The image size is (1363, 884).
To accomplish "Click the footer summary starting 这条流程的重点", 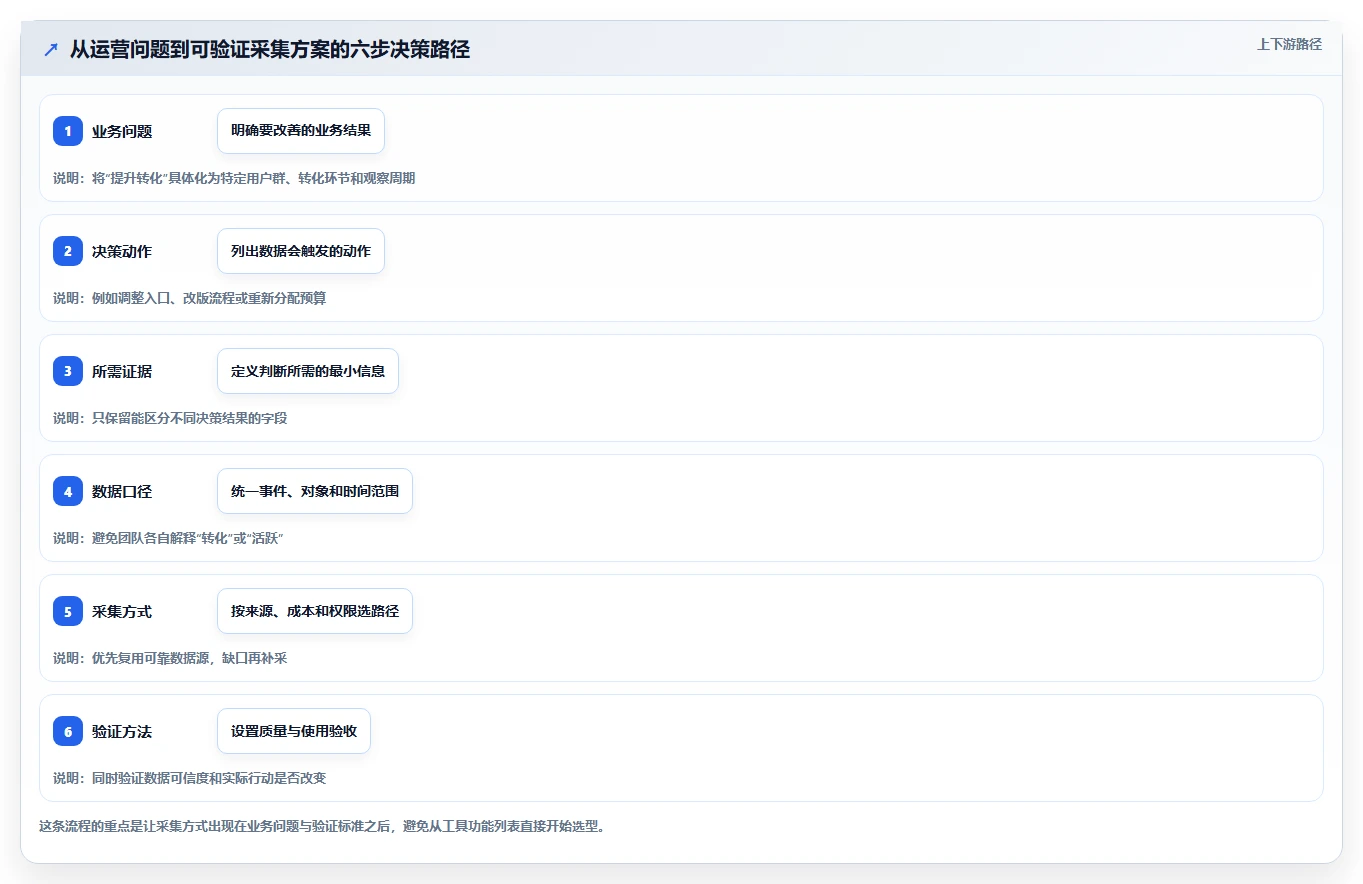I will tap(322, 826).
